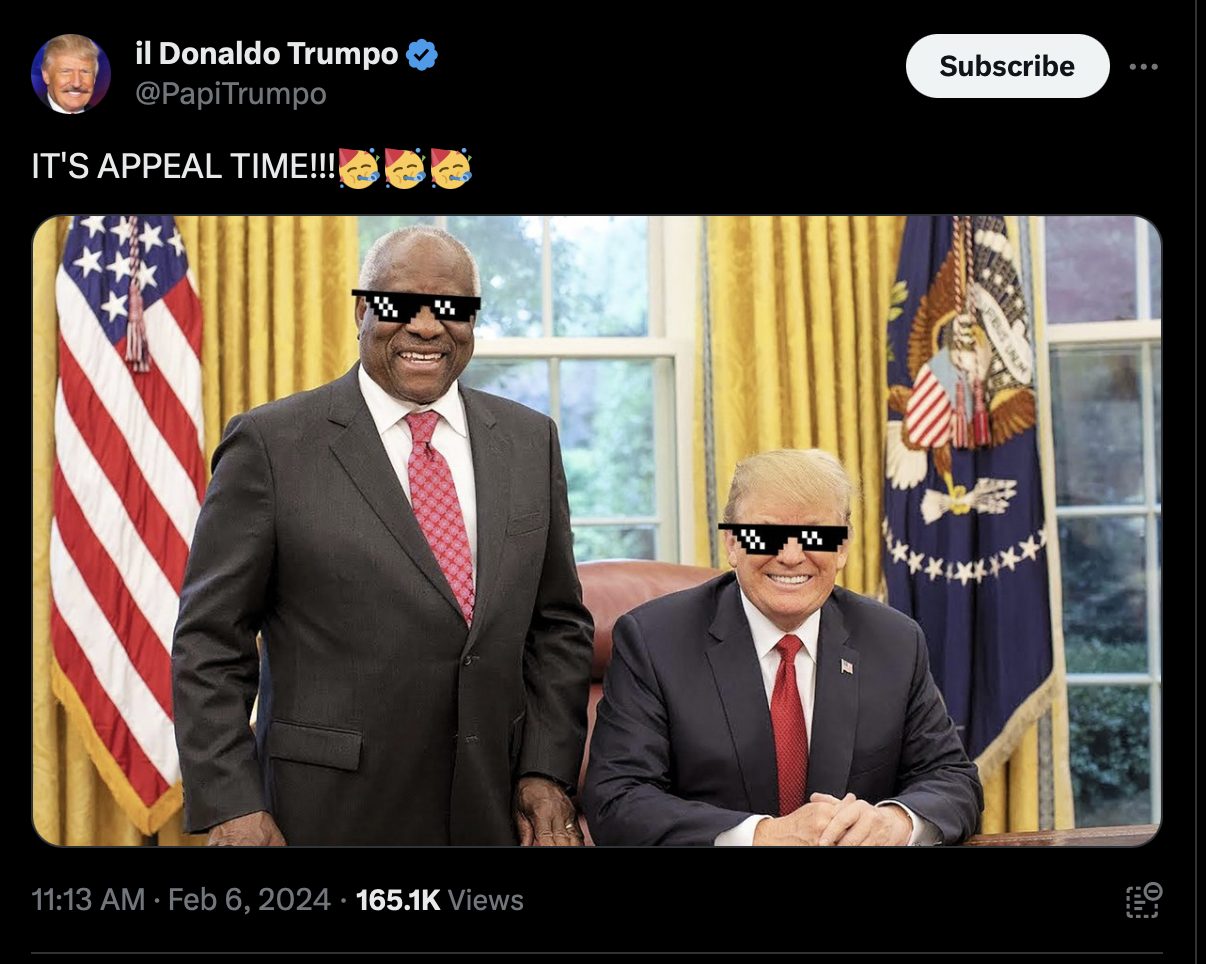
Task: Subscribe to this account
Action: point(1007,66)
